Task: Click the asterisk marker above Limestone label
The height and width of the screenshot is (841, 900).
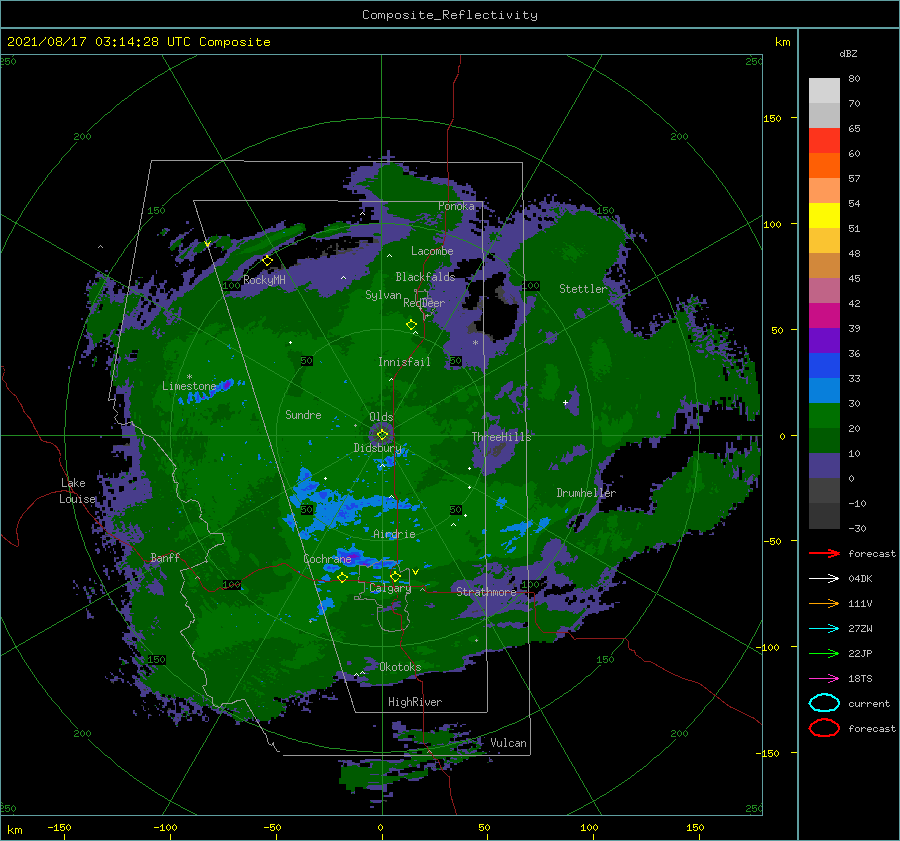Action: tap(189, 377)
